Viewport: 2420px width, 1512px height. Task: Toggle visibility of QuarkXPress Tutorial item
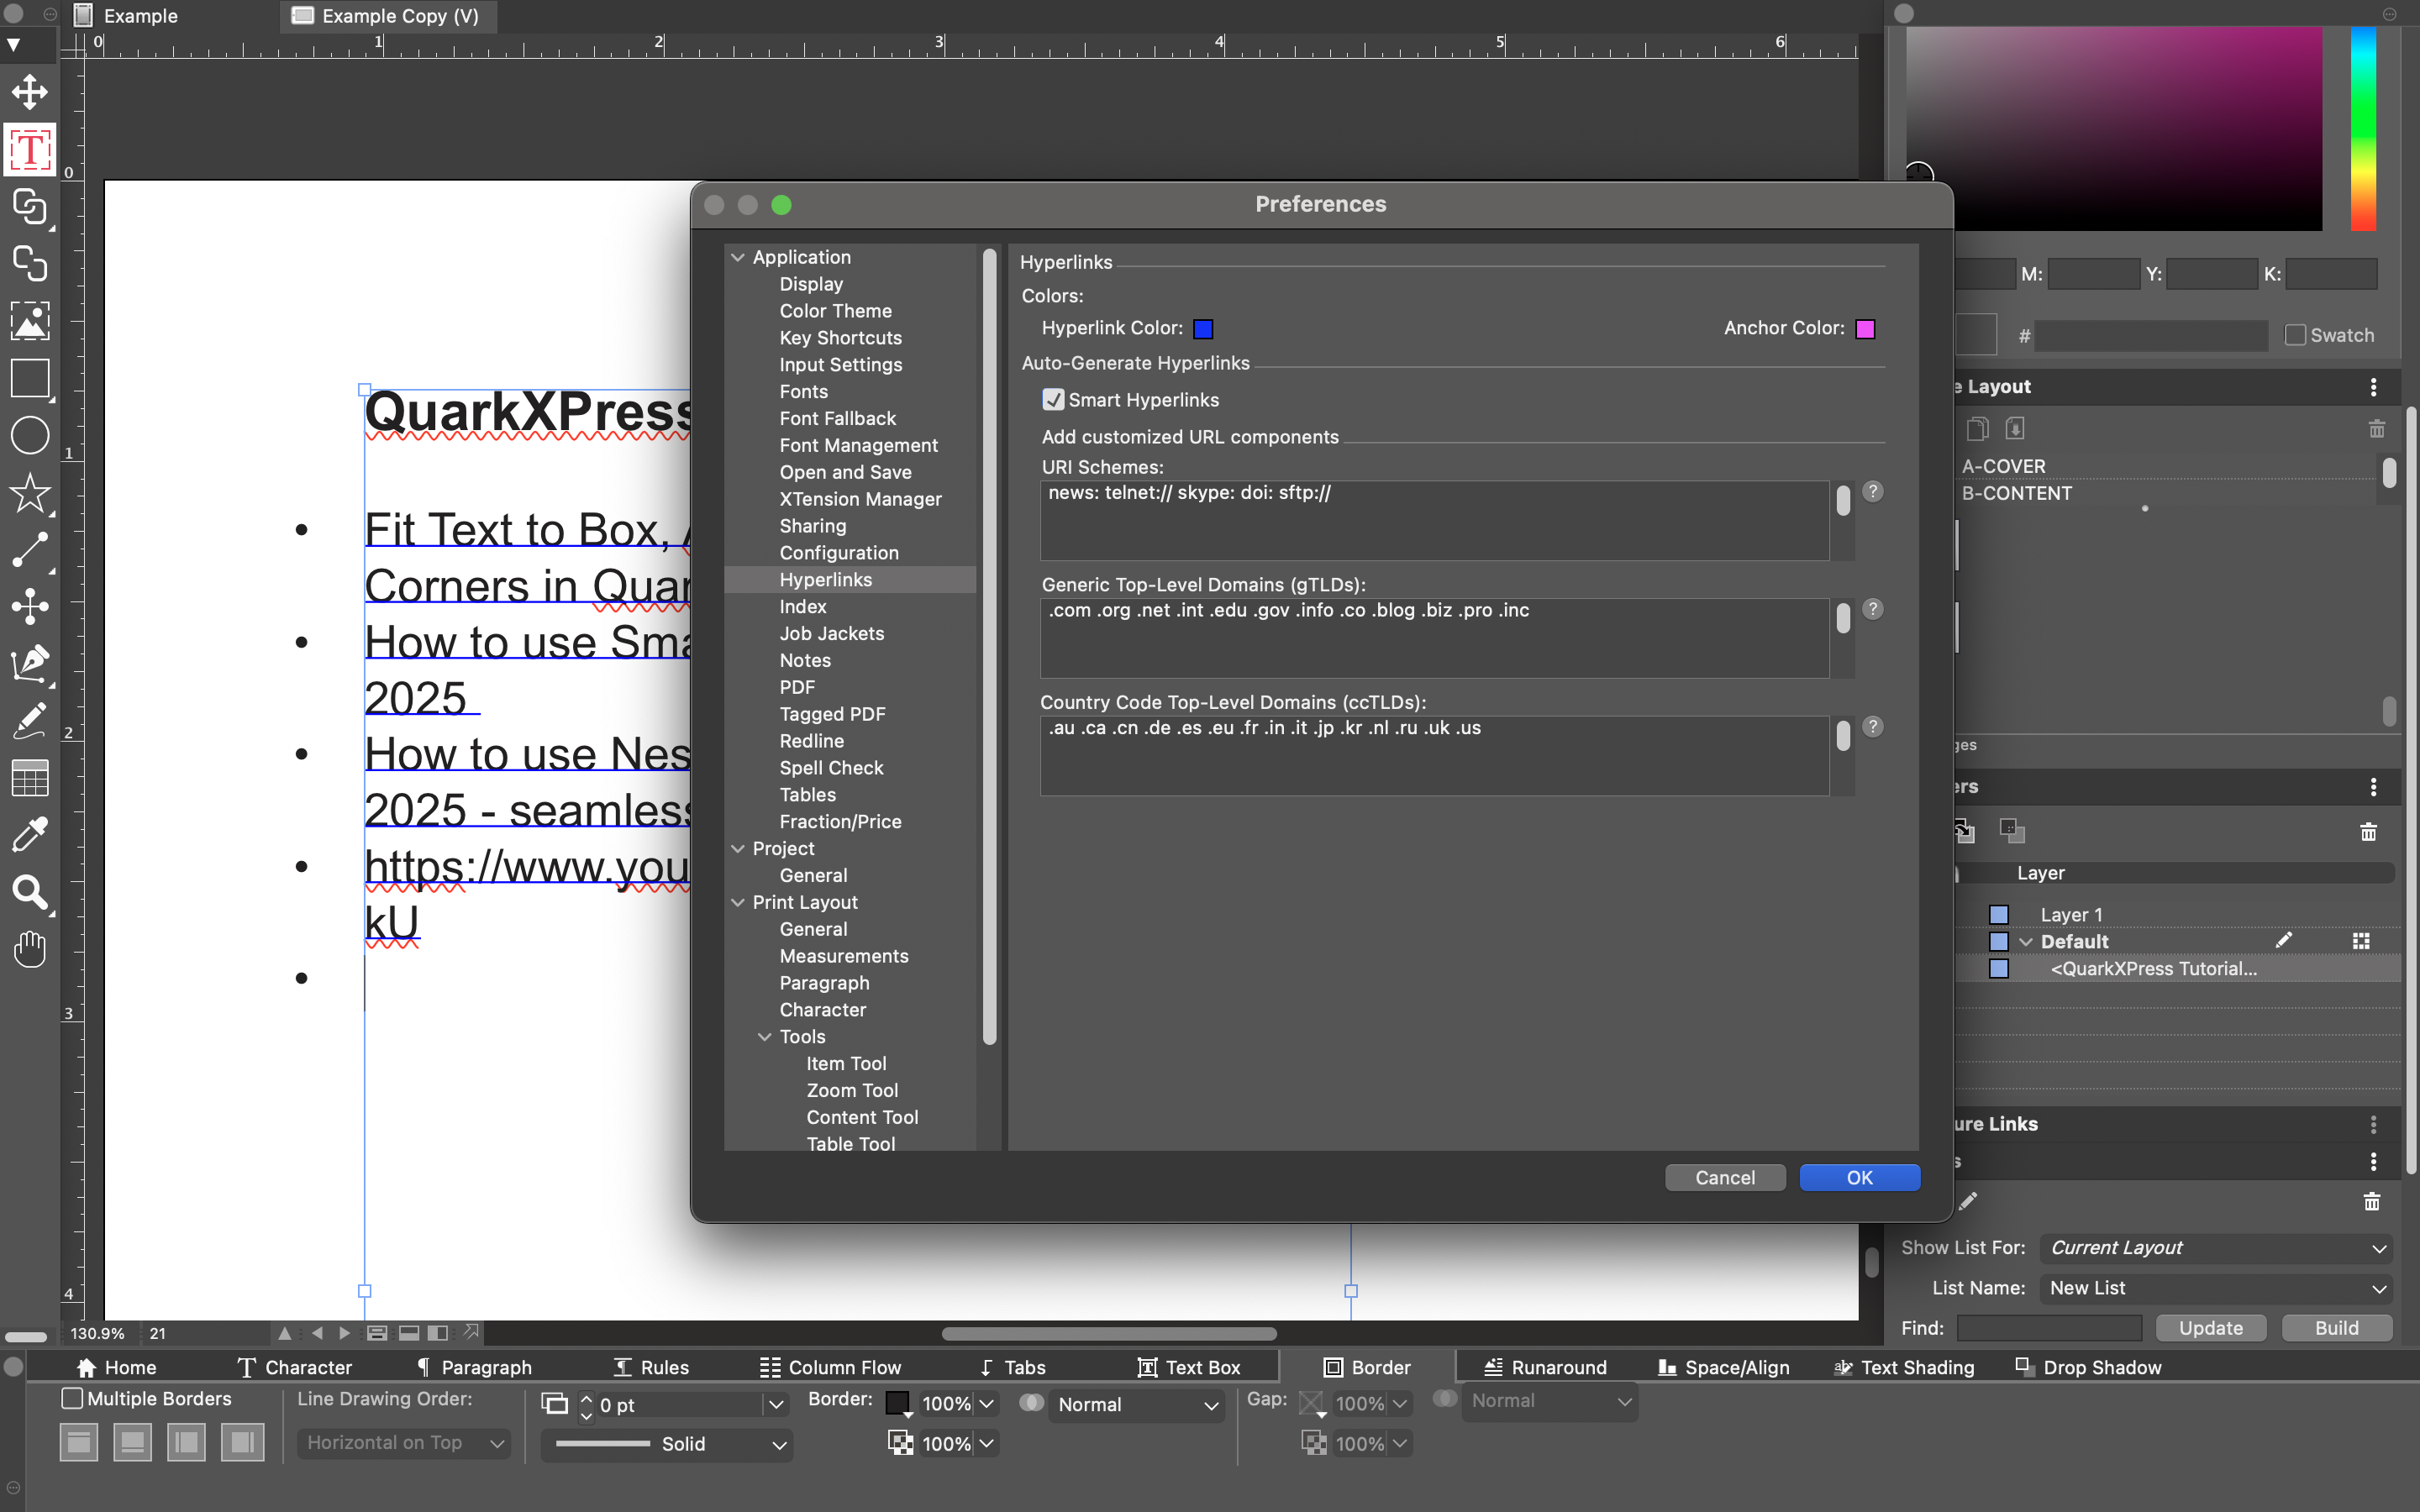pos(1999,968)
